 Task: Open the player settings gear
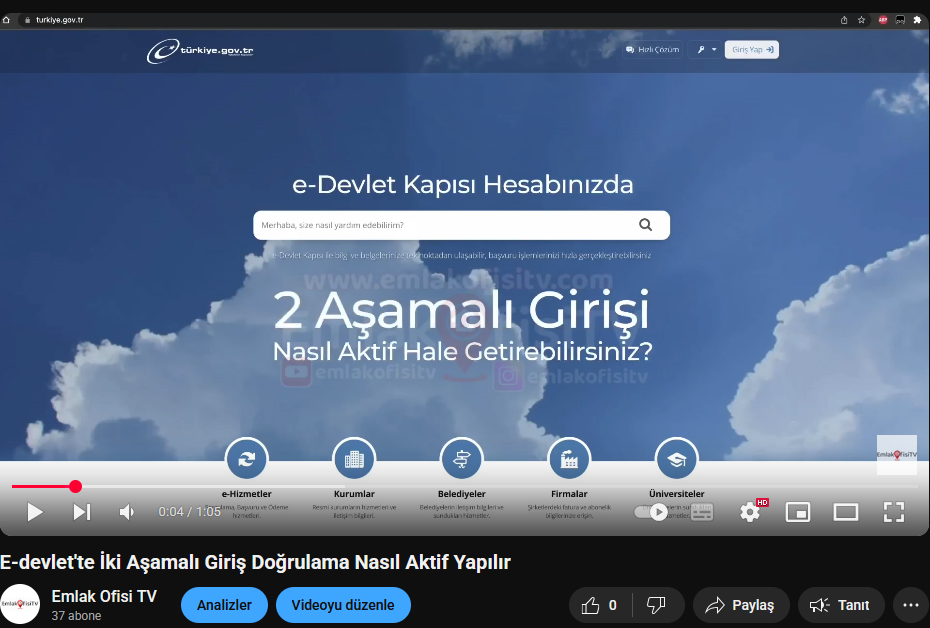click(x=750, y=512)
